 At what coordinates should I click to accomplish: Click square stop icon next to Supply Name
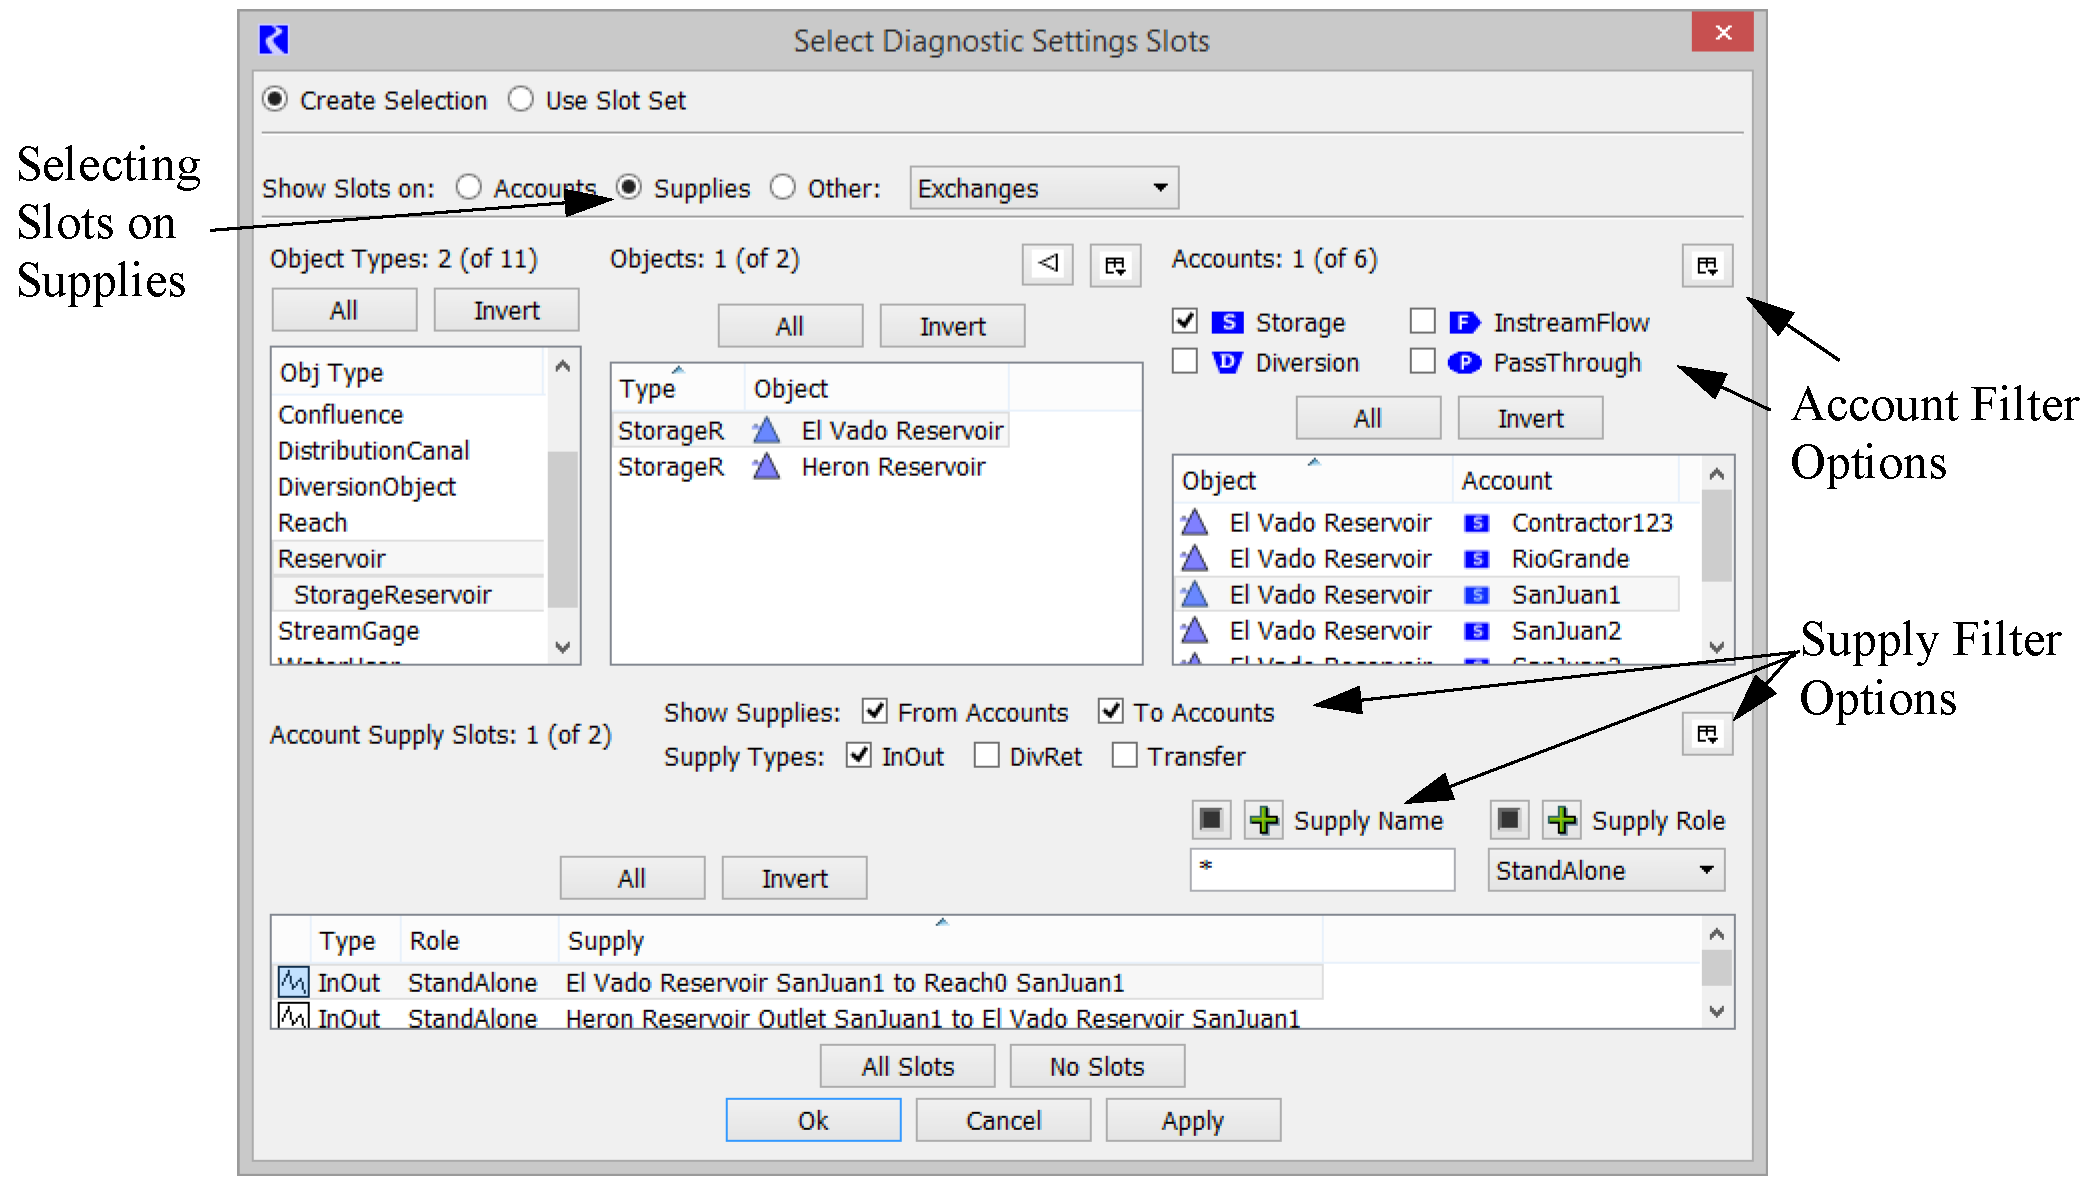point(1211,820)
